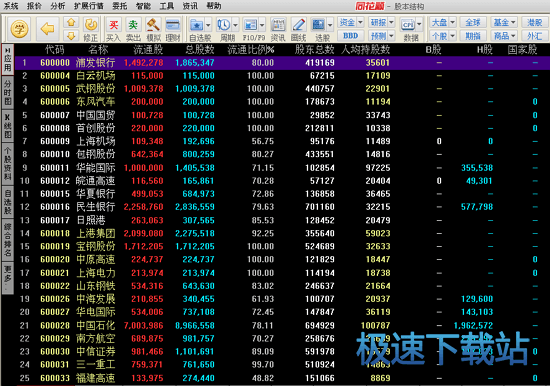Click the 全球 global markets button
Image resolution: width=550 pixels, height=386 pixels.
tap(473, 23)
